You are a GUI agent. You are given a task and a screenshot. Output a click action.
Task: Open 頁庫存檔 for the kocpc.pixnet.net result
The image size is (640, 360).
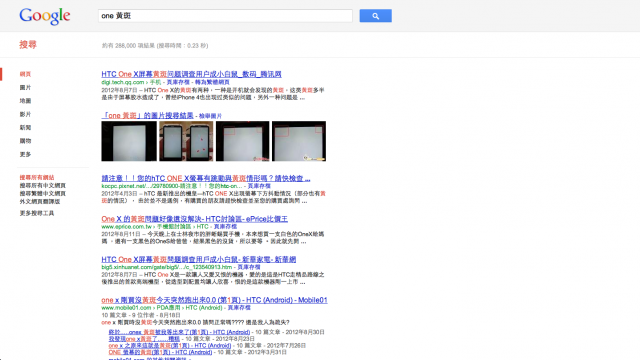[259, 186]
